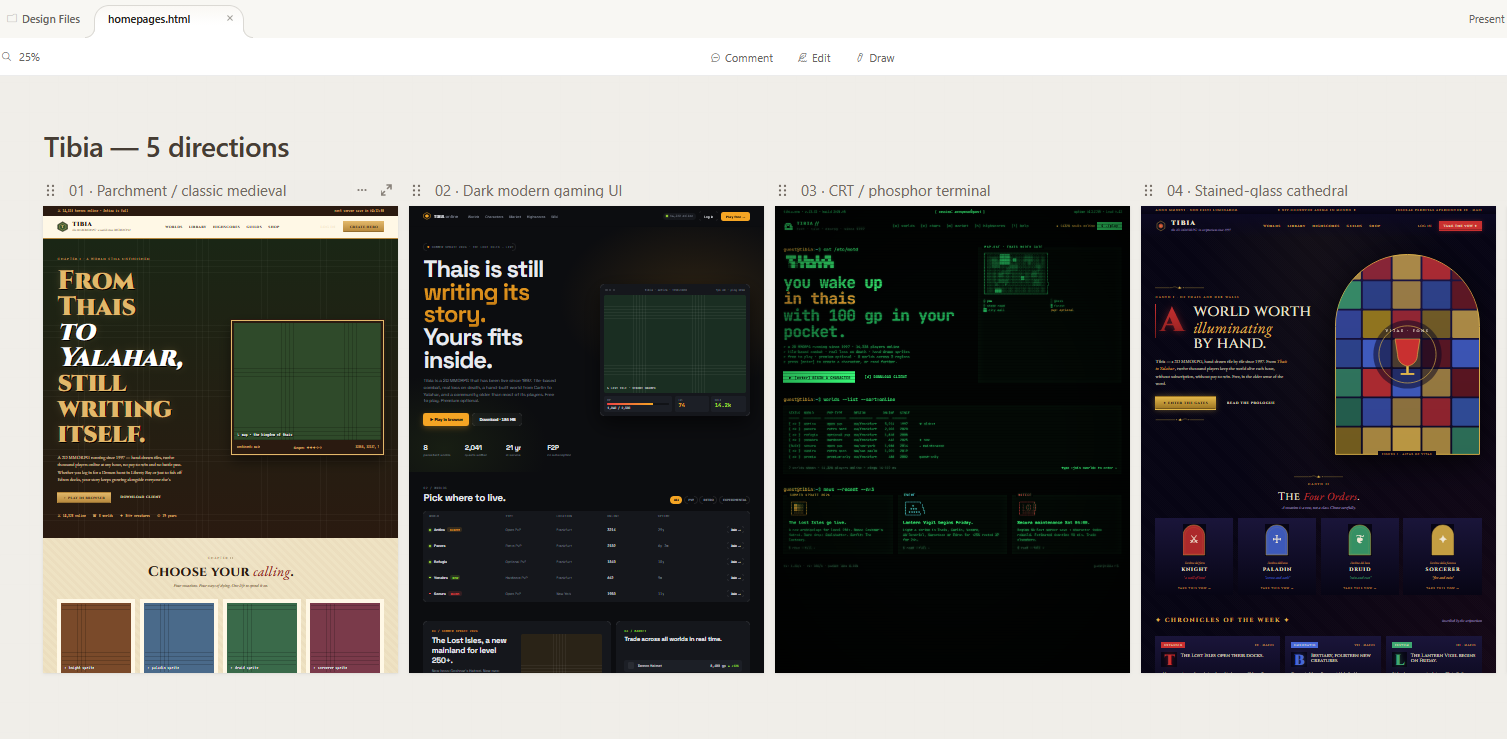Screen dimensions: 1507x739
Task: Select the green Druid shield emblem
Action: 1360,541
